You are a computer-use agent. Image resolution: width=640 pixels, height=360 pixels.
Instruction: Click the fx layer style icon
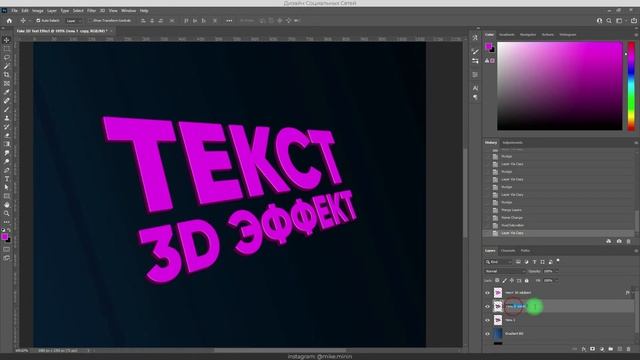point(583,349)
